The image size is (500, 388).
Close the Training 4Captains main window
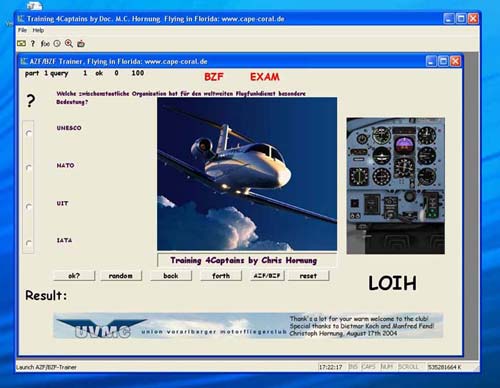tap(473, 19)
